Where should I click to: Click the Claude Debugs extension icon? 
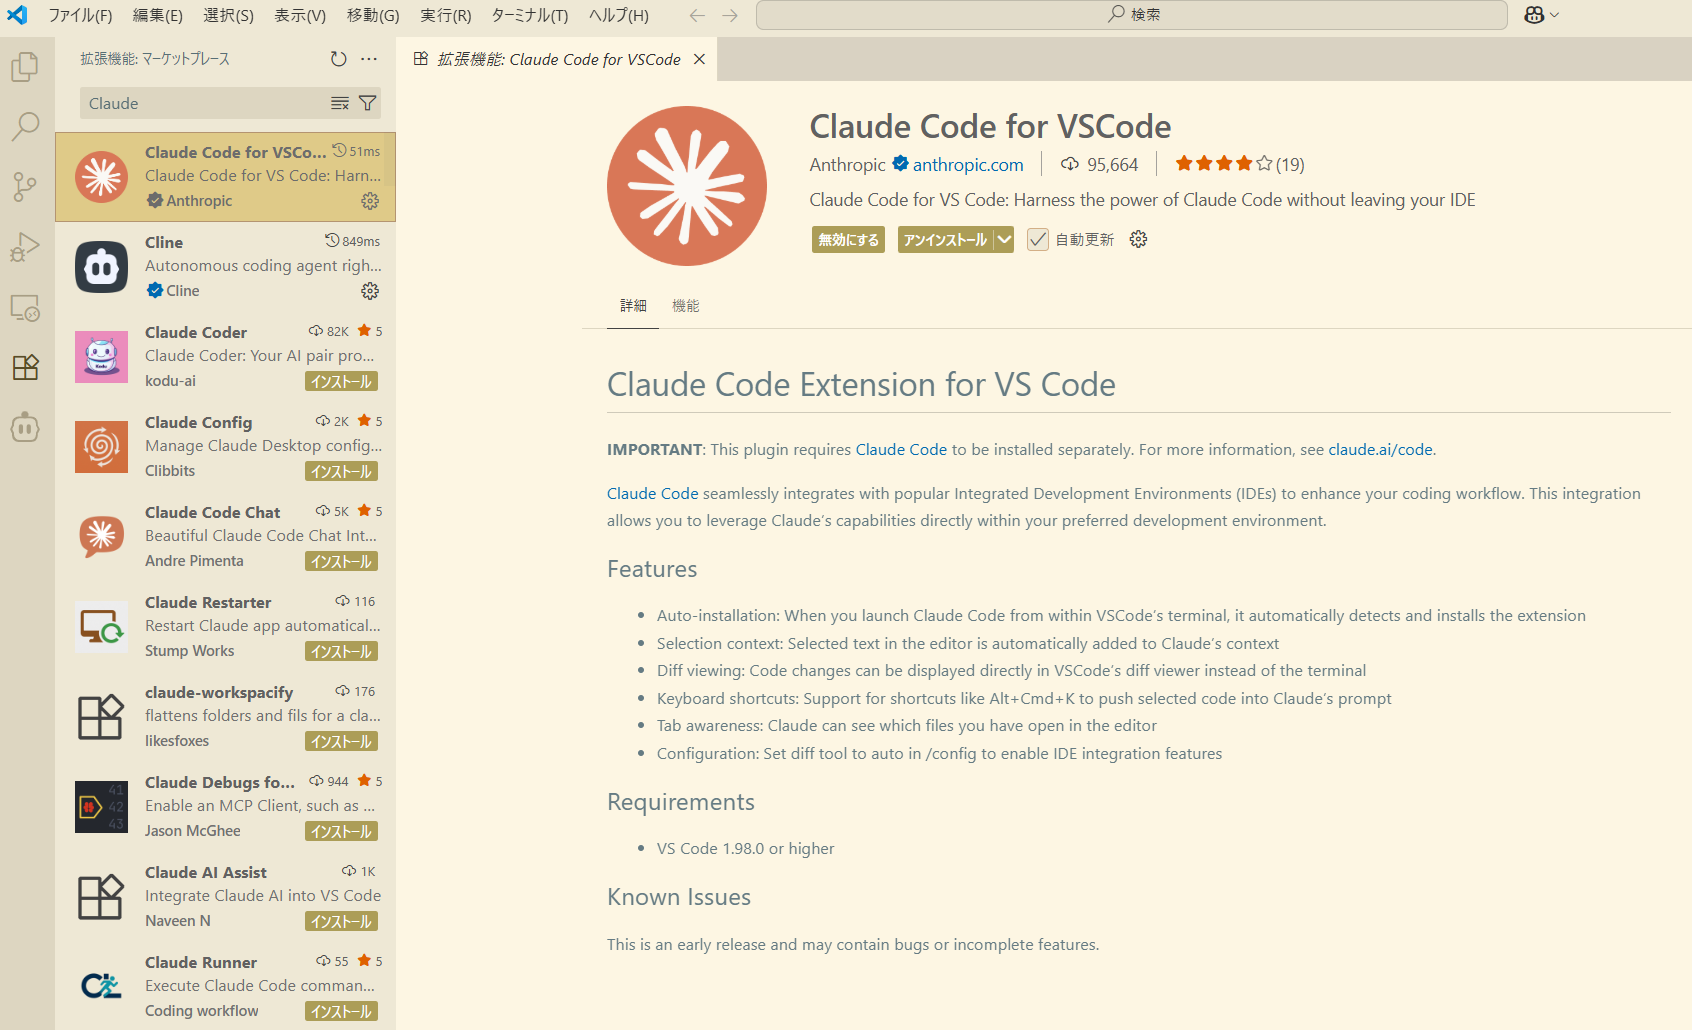coord(101,807)
